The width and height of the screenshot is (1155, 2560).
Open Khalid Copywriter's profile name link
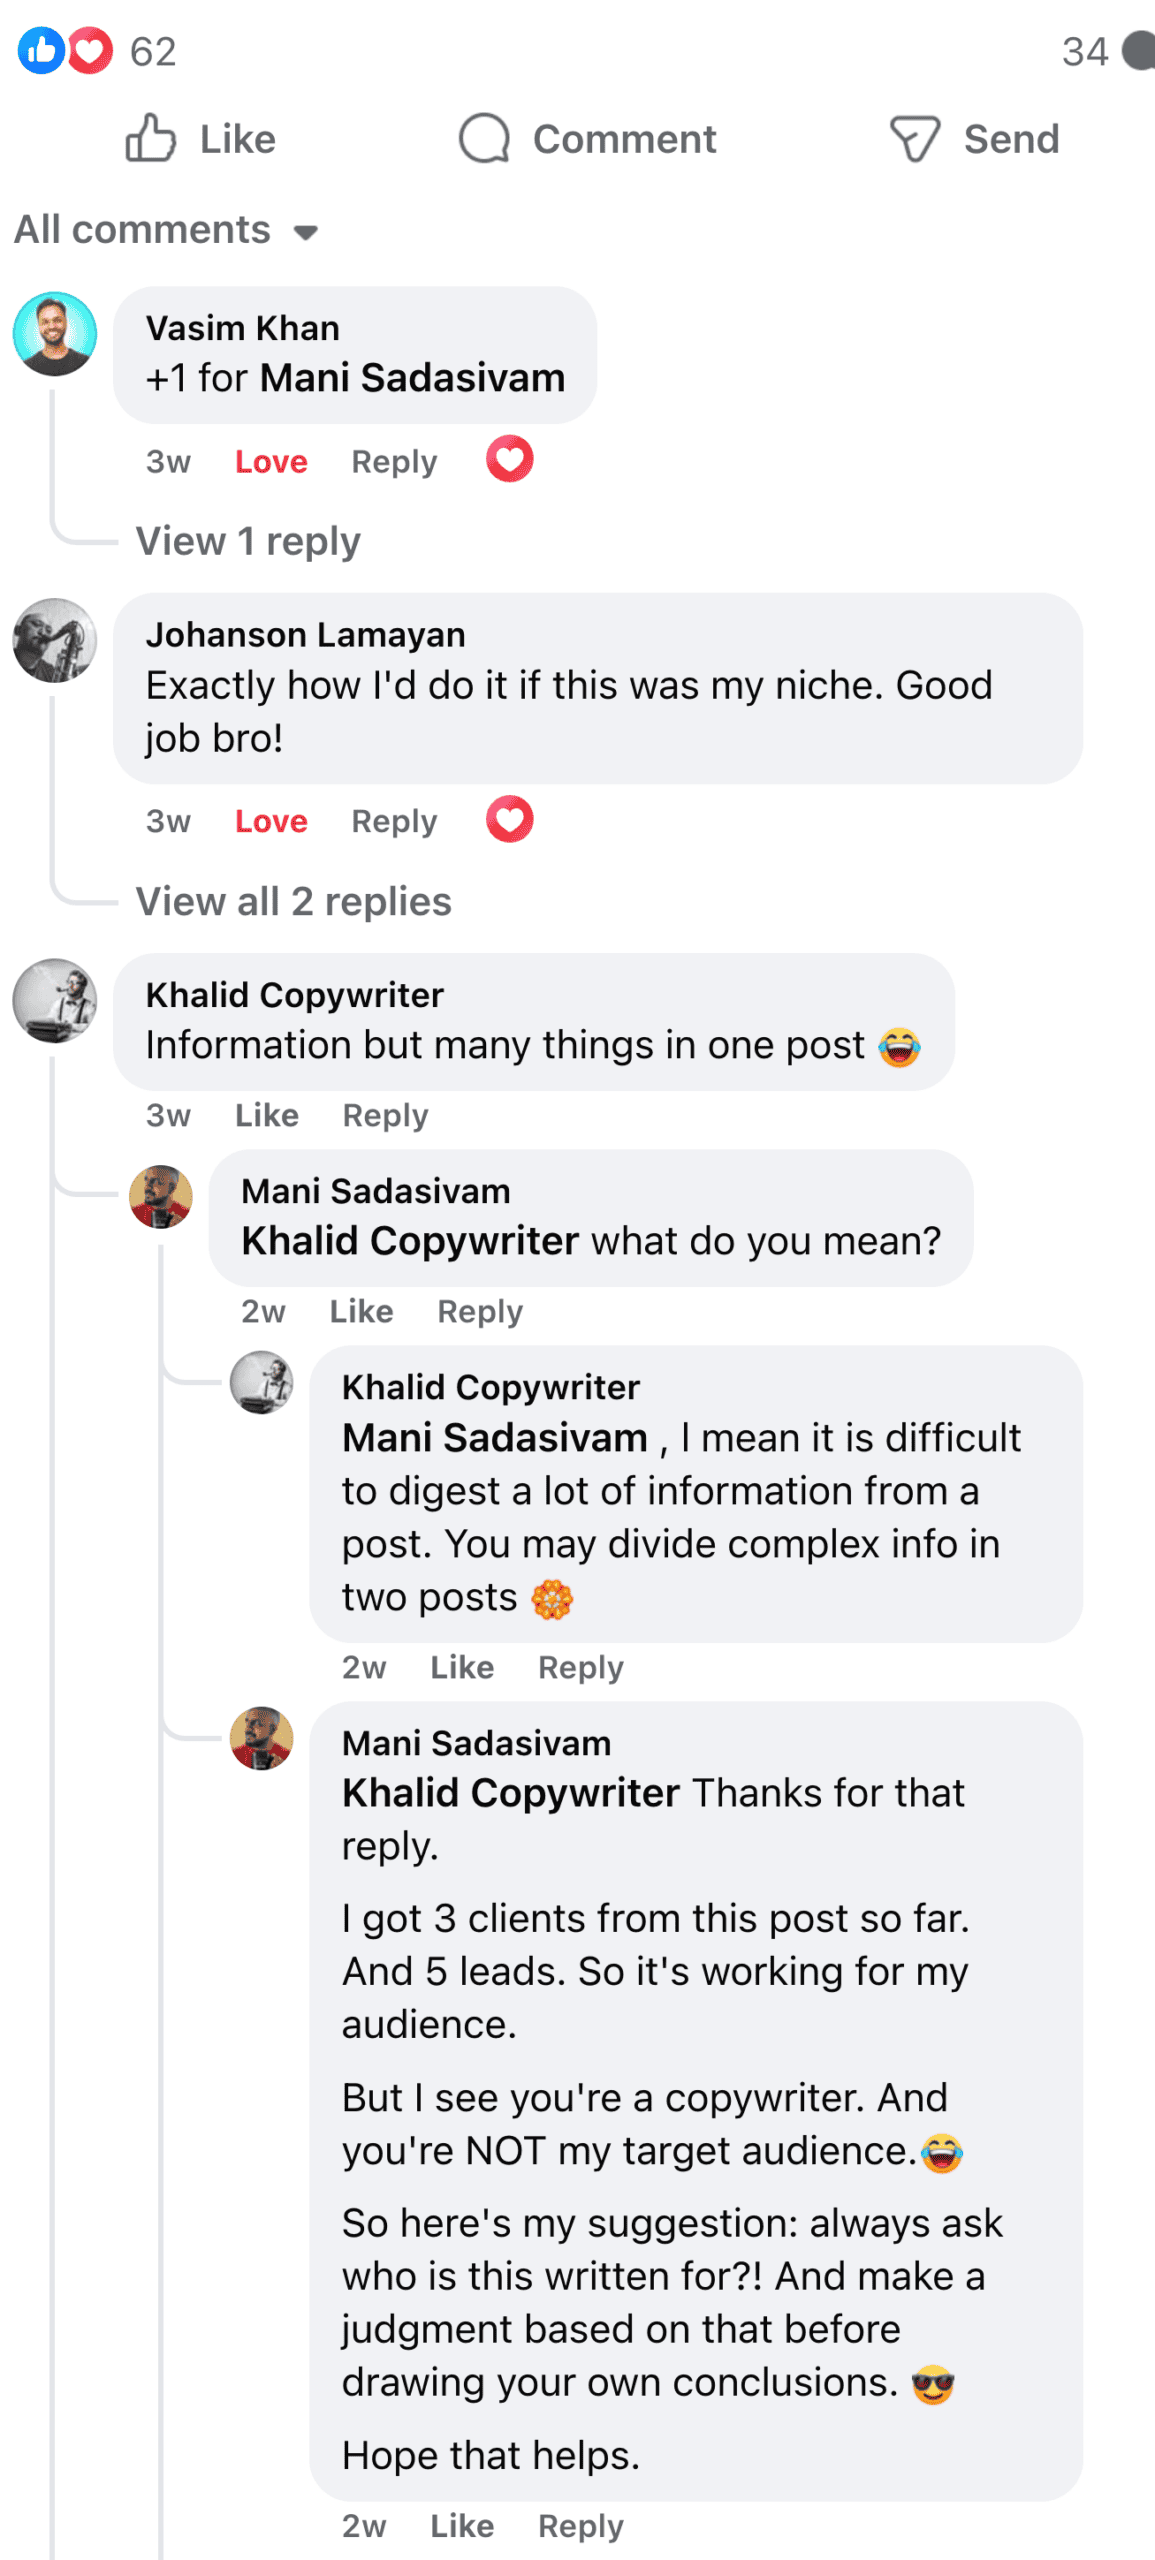click(x=295, y=995)
